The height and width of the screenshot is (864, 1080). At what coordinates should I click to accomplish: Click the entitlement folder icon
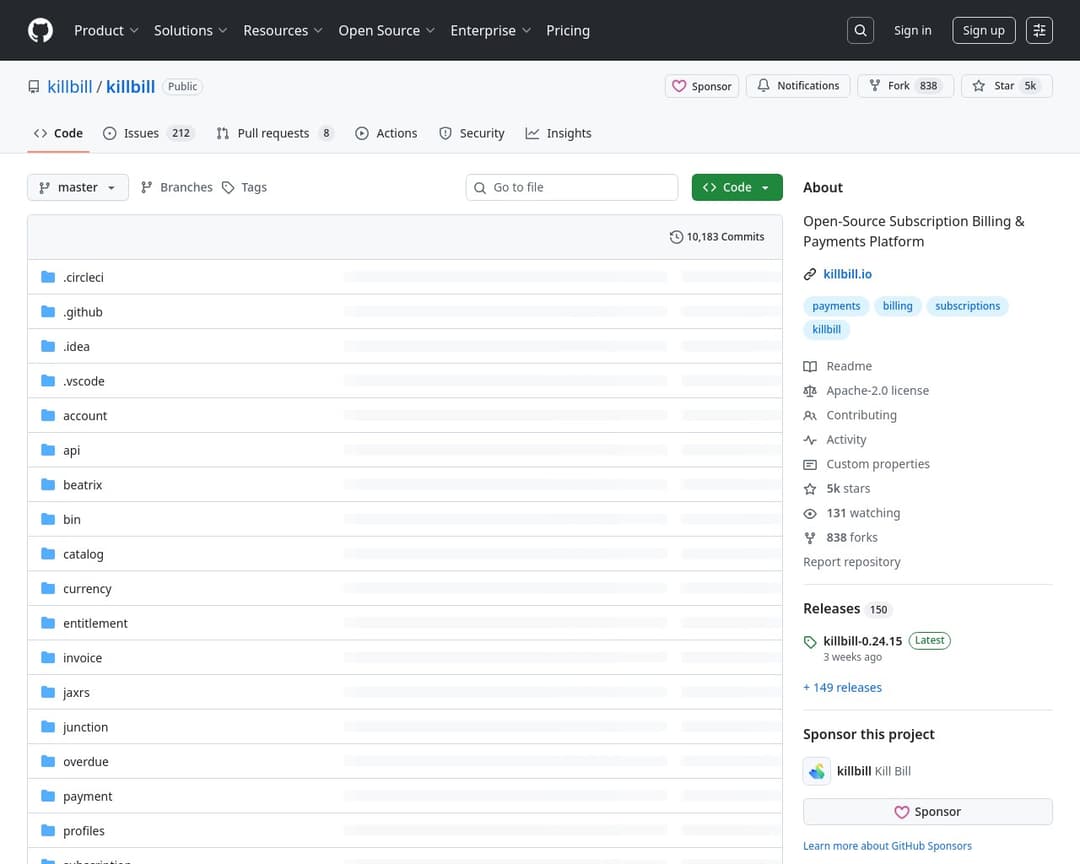click(48, 623)
